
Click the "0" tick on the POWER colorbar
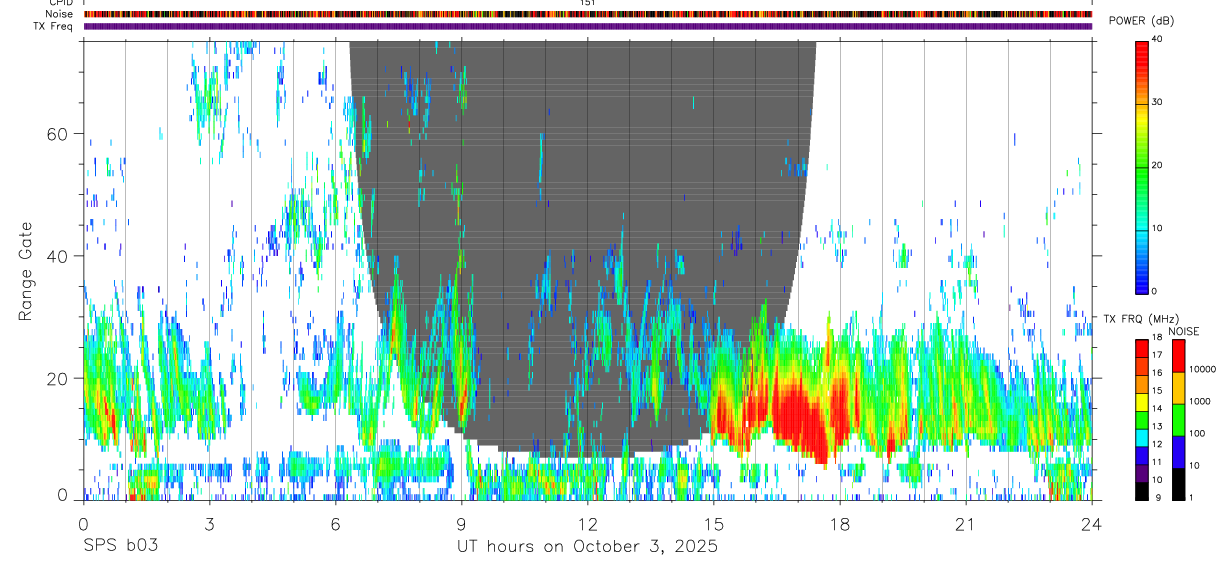click(x=1155, y=291)
